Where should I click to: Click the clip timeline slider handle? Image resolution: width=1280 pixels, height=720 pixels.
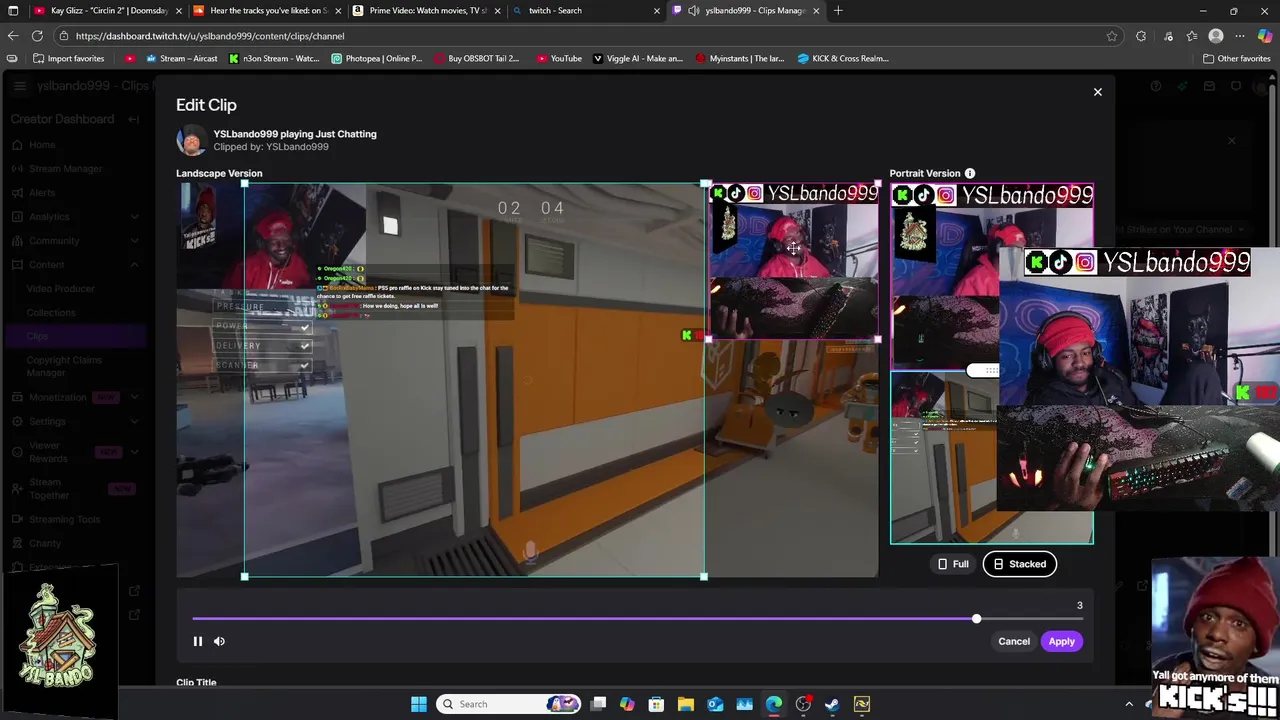tap(976, 619)
